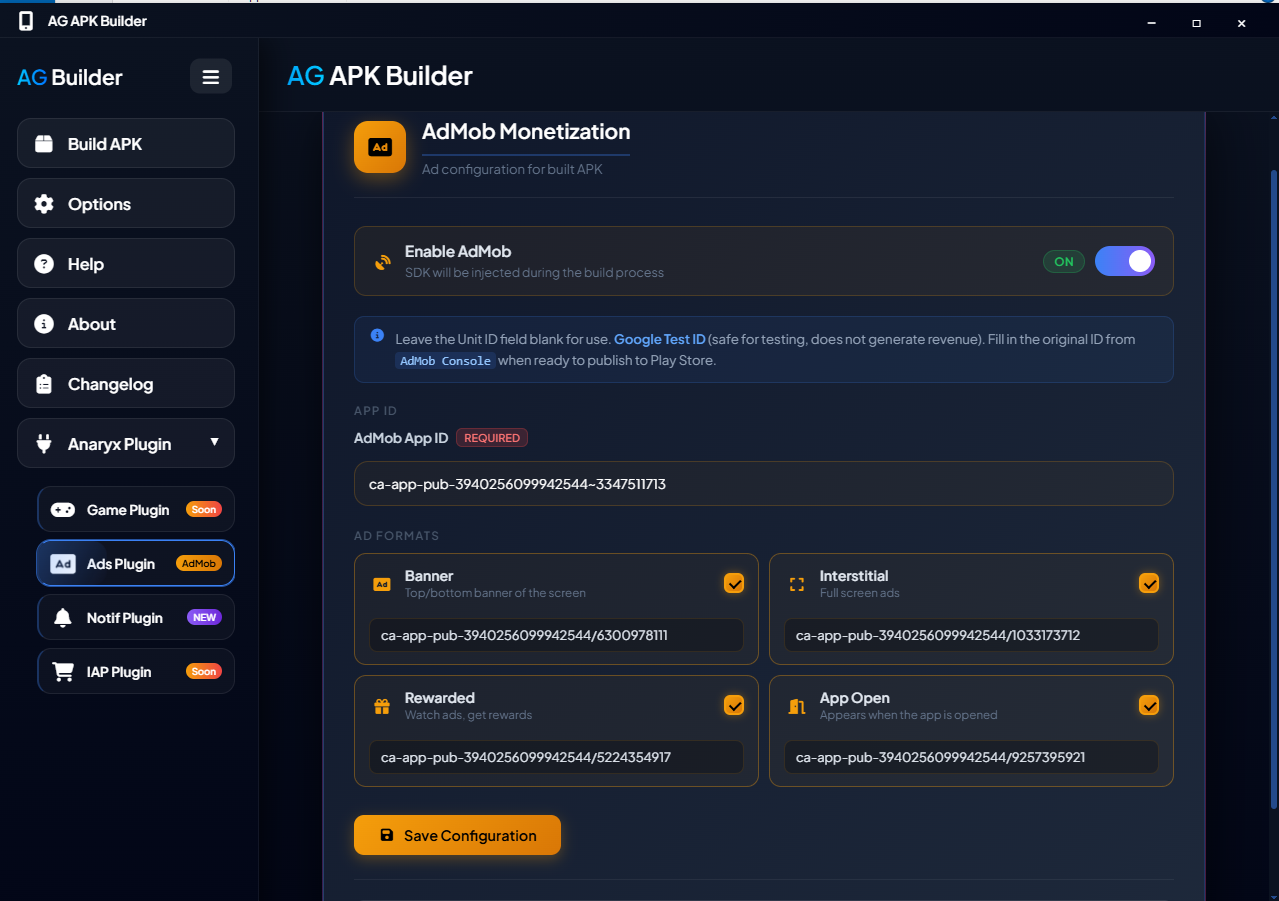
Task: Click the Help question mark icon
Action: point(44,264)
